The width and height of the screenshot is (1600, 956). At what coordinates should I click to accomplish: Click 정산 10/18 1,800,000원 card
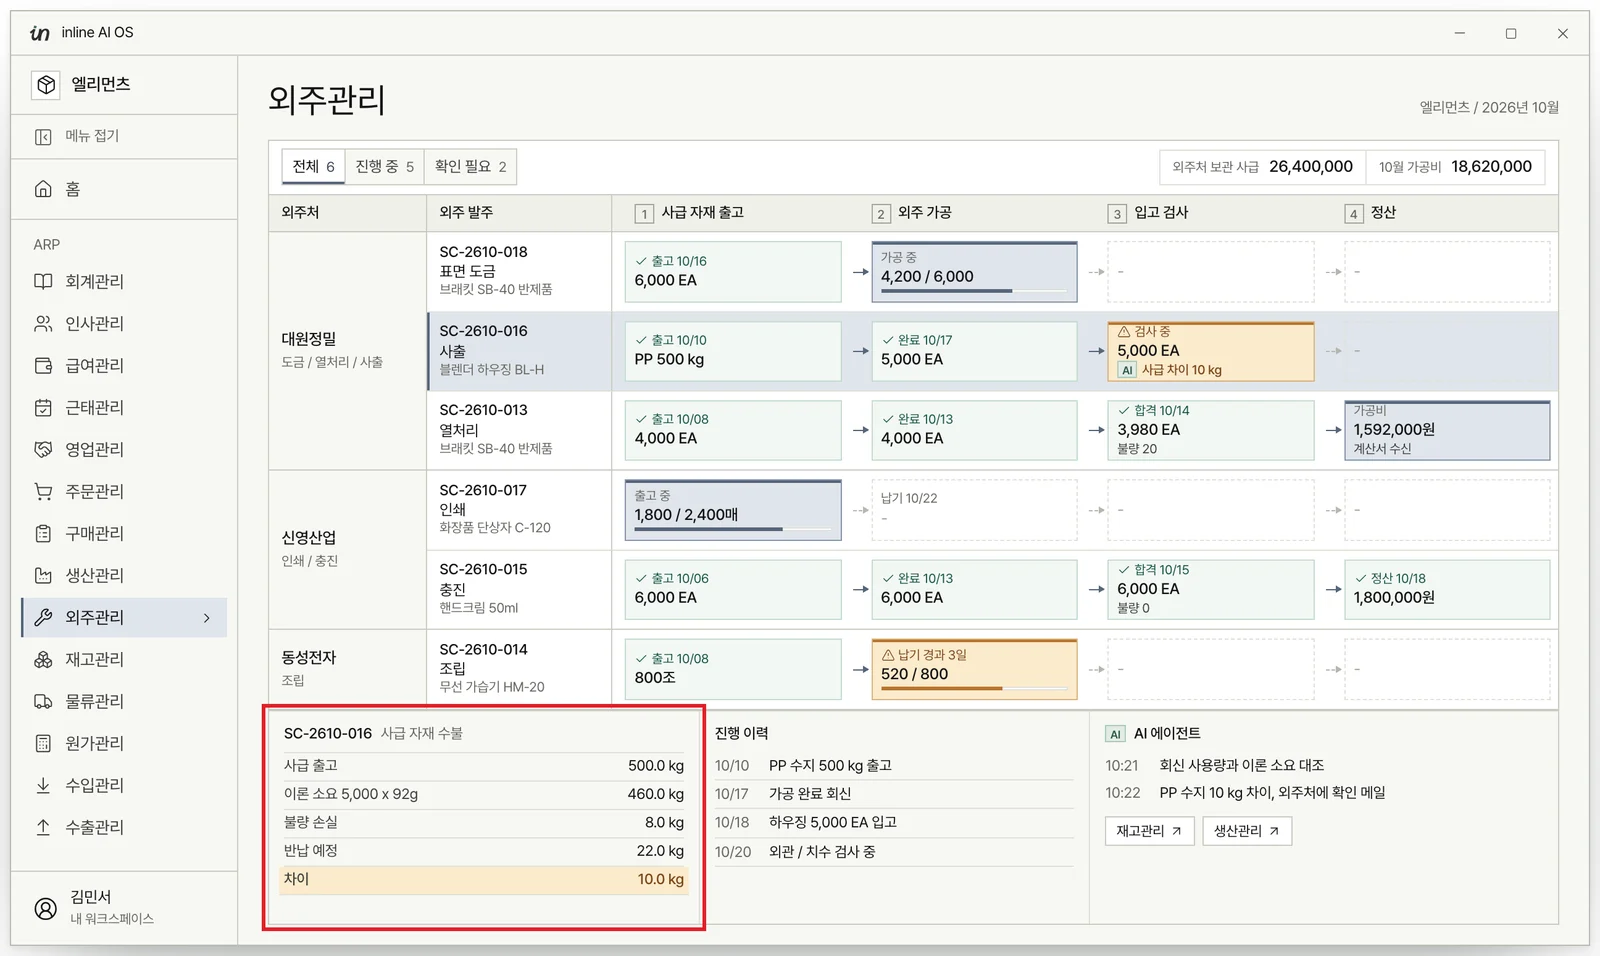coord(1447,589)
